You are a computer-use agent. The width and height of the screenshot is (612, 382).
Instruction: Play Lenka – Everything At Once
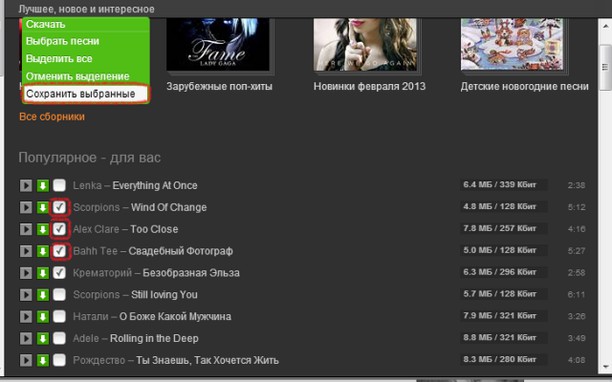click(x=26, y=185)
